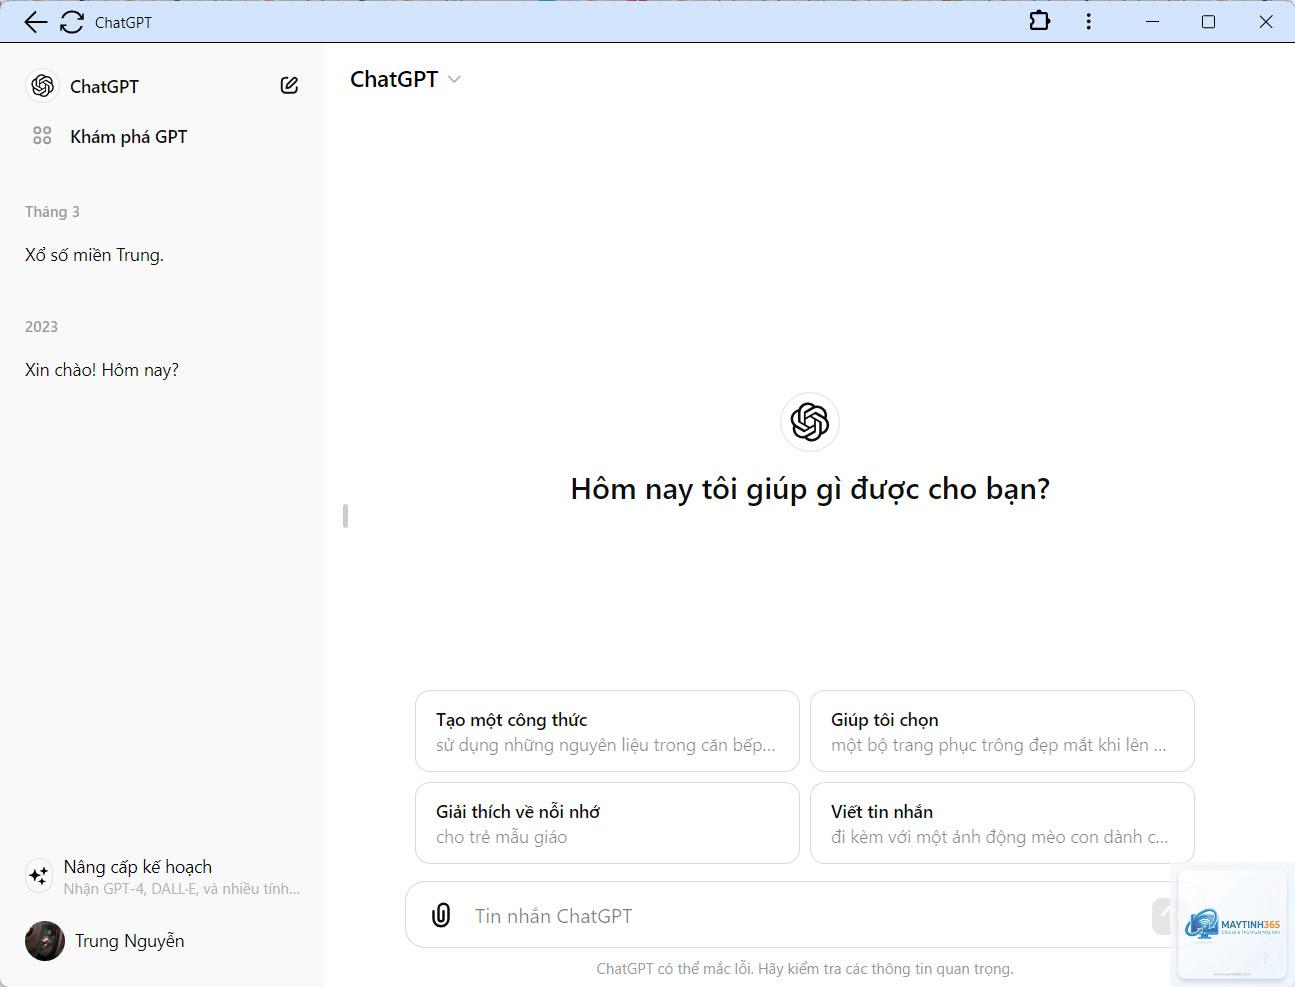Minimize the ChatGPT window
The height and width of the screenshot is (987, 1295).
(x=1152, y=21)
